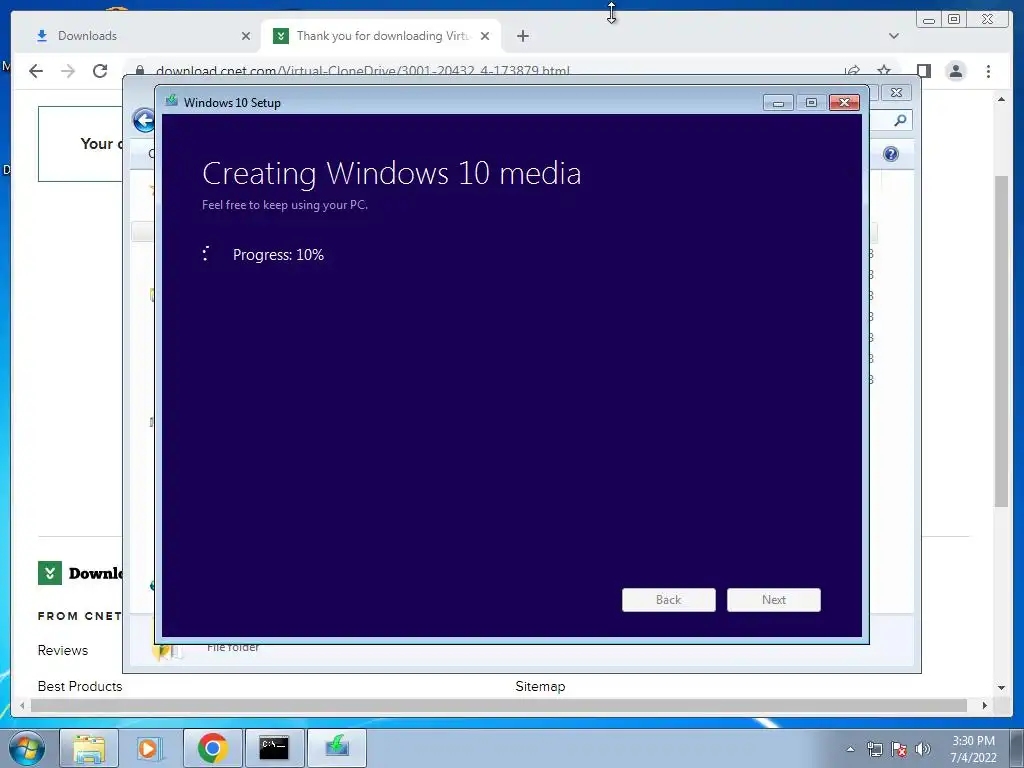Viewport: 1024px width, 768px height.
Task: Open Windows Start menu
Action: click(x=27, y=748)
